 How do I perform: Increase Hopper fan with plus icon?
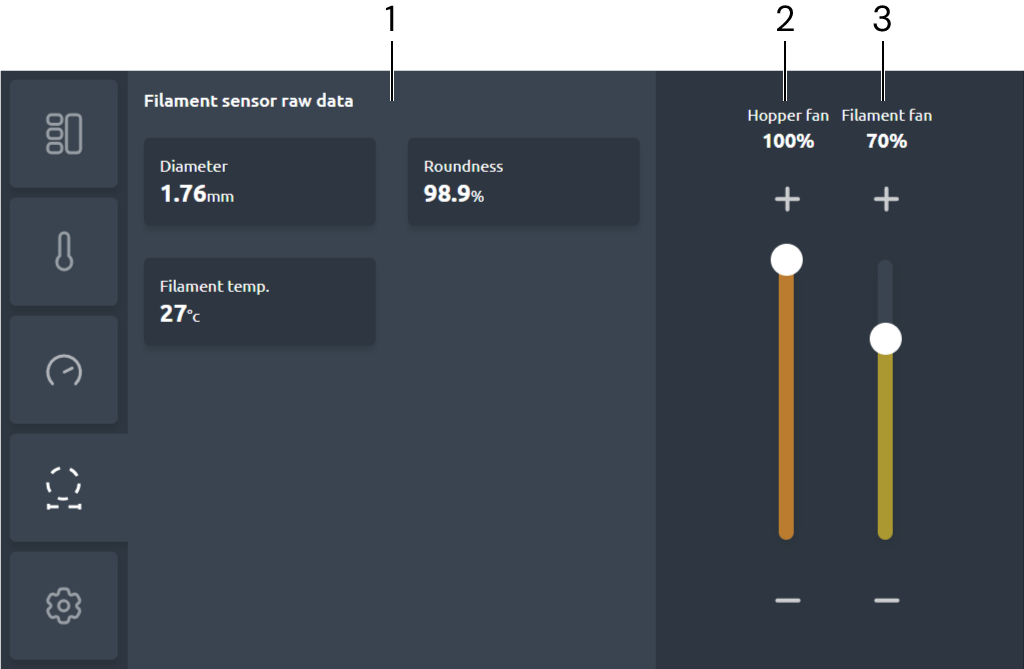[787, 200]
